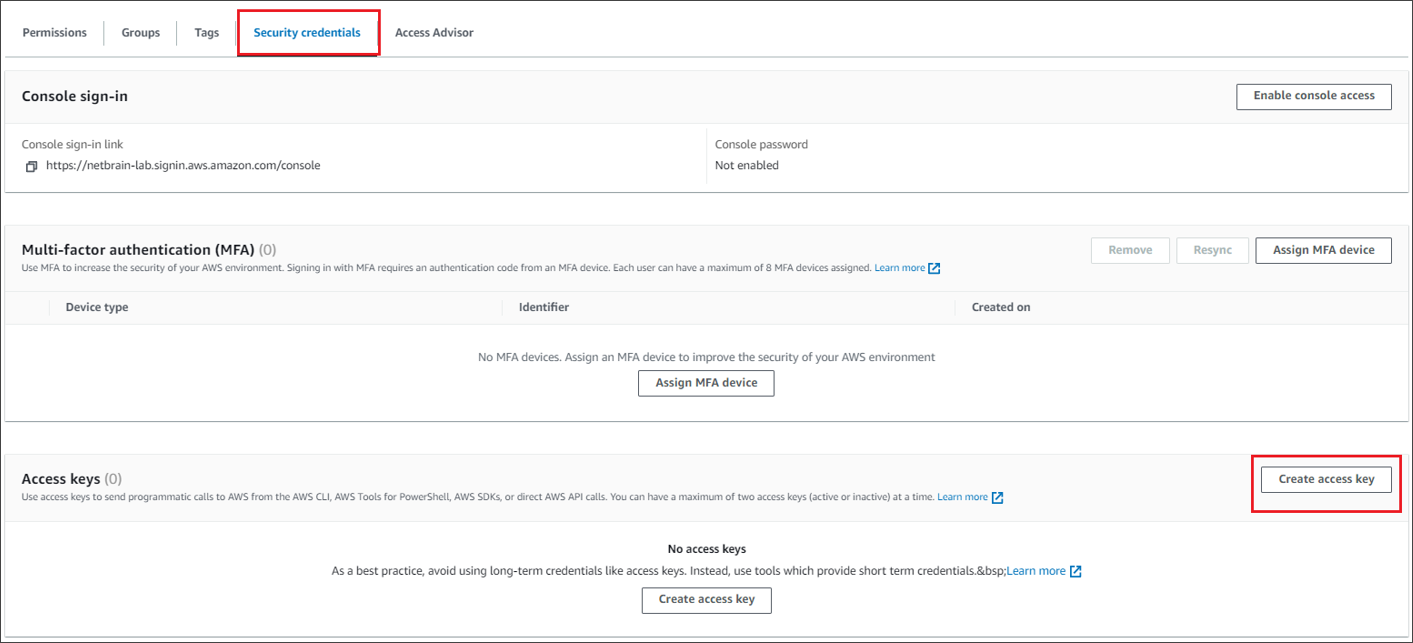The width and height of the screenshot is (1413, 643).
Task: Click external link icon beside MFA Learn more
Action: 934,268
